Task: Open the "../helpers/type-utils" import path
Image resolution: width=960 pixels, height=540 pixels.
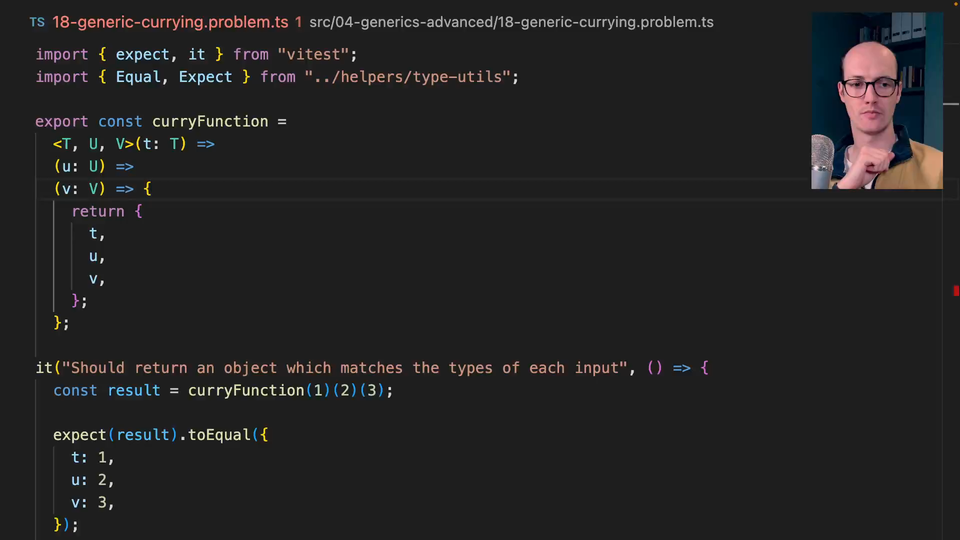Action: click(411, 77)
